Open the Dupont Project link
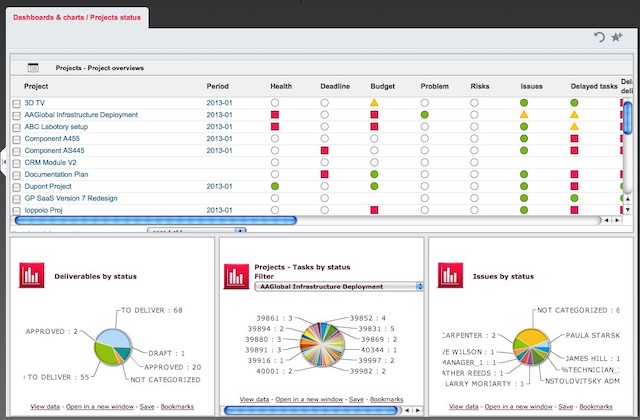640x420 pixels. [48, 186]
